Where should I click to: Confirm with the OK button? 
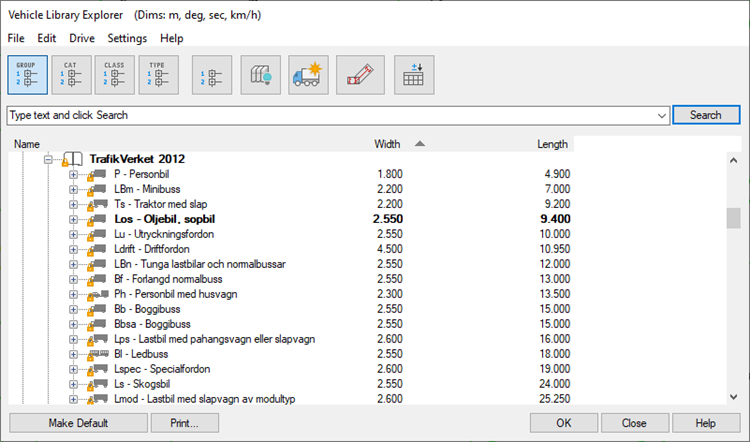[x=564, y=423]
